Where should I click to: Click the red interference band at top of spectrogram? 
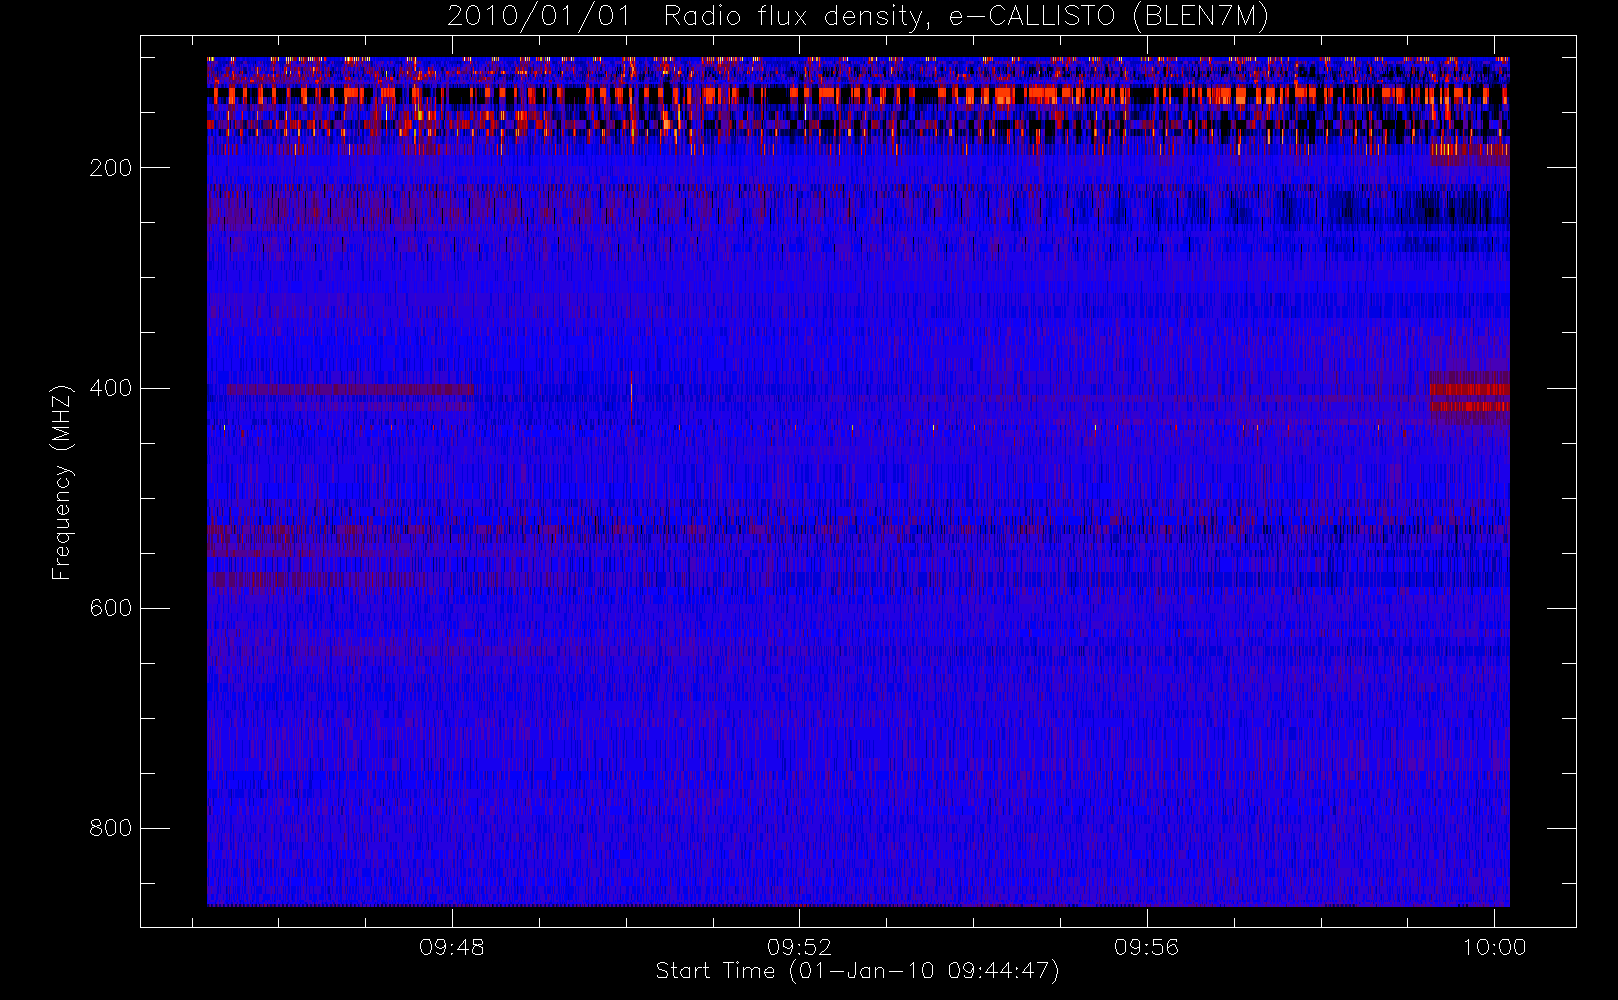click(858, 95)
